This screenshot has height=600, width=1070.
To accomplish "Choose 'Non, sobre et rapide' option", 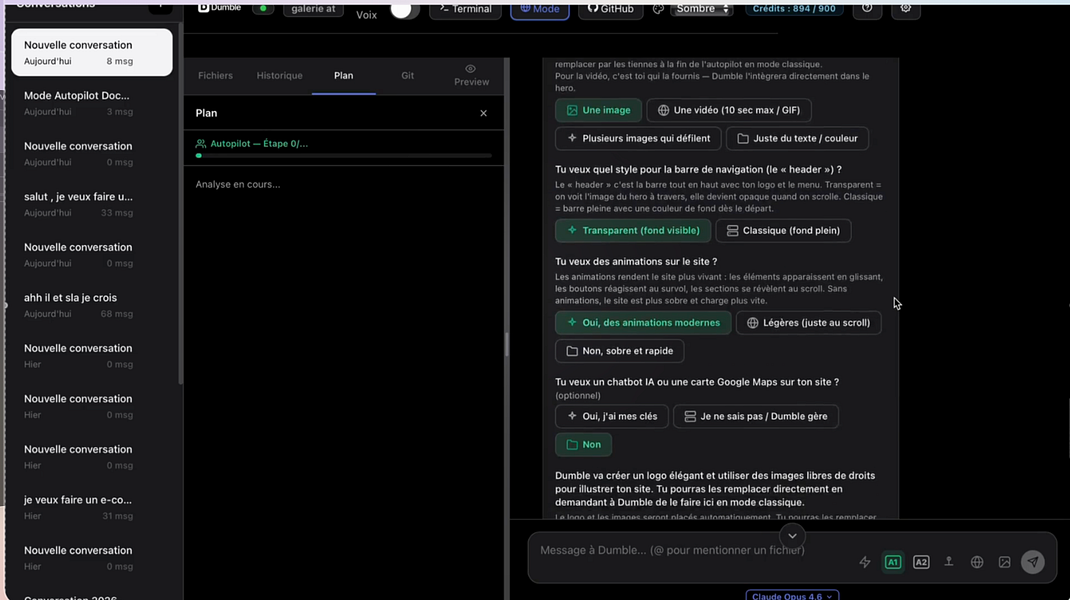I will click(620, 351).
